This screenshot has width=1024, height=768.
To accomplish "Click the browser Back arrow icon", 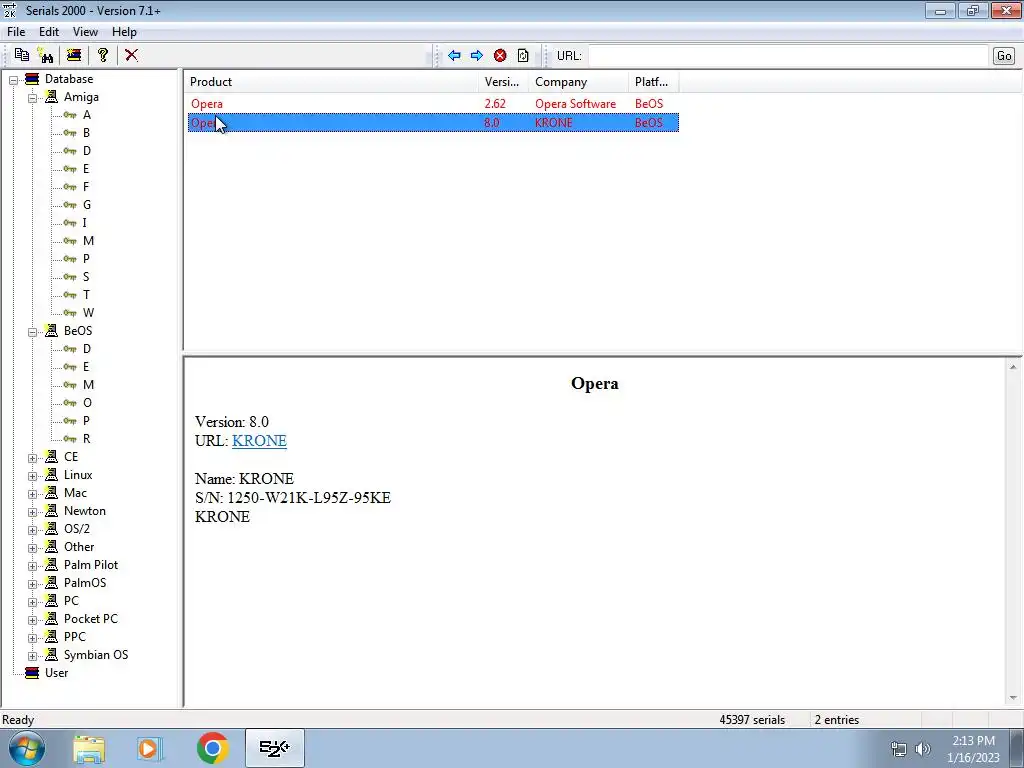I will click(x=455, y=56).
